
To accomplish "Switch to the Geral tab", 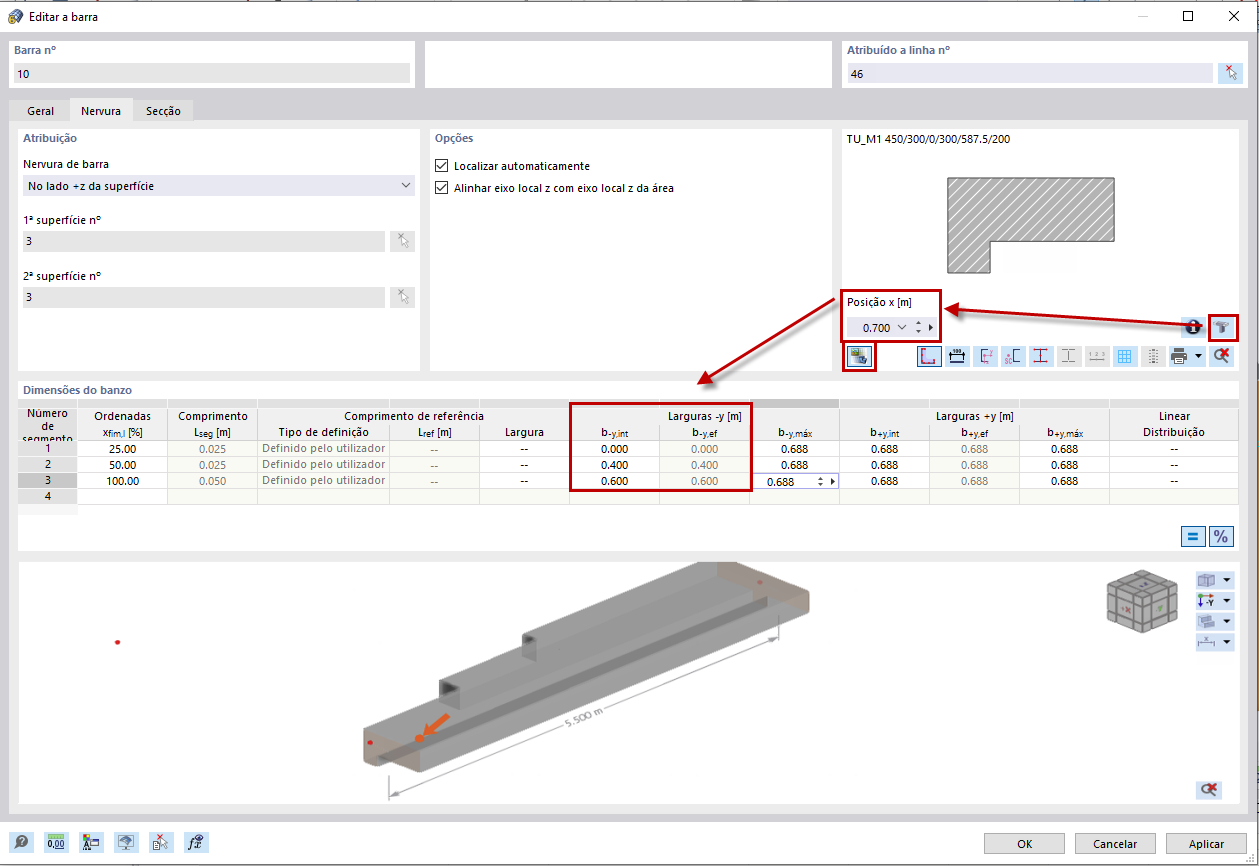I will coord(39,110).
